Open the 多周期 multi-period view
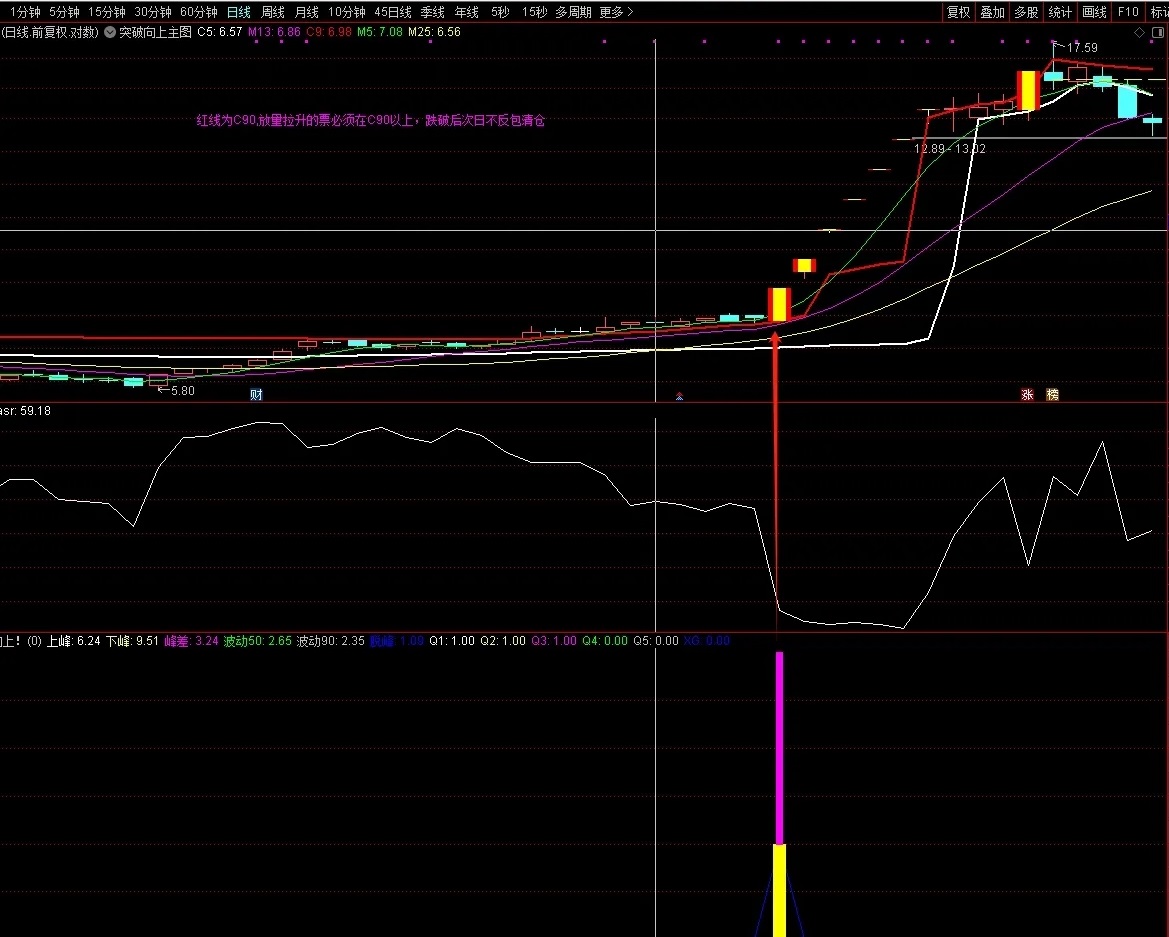The image size is (1169, 937). click(573, 12)
